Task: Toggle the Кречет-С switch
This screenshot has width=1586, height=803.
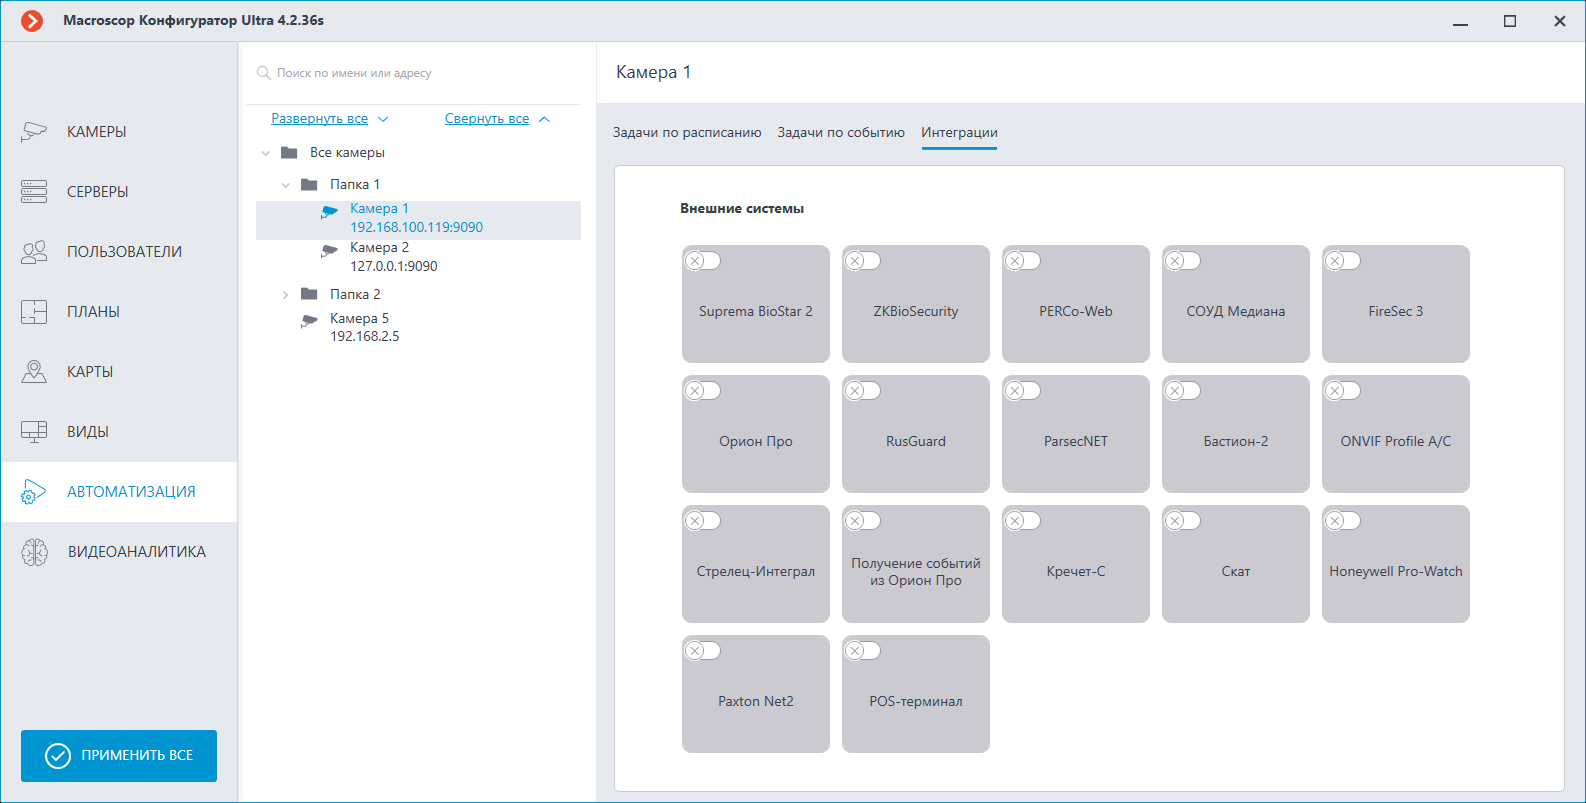Action: [1023, 520]
